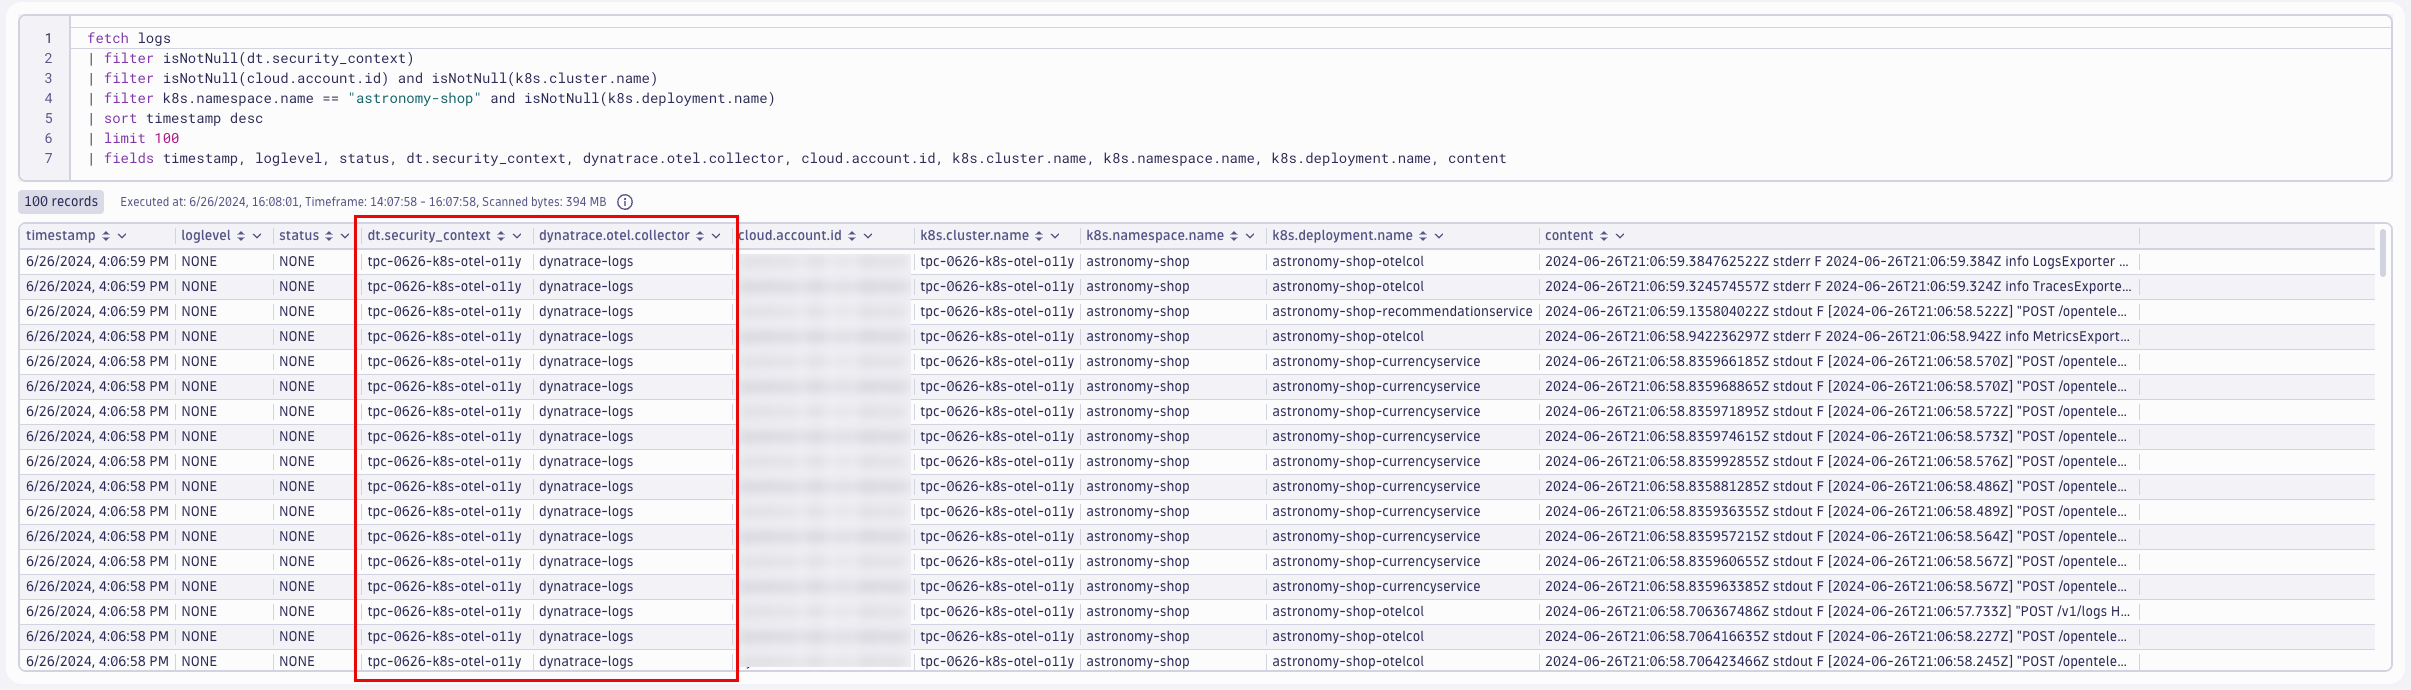This screenshot has height=690, width=2411.
Task: Sort by dynatrace.otel.collector column
Action: pyautogui.click(x=700, y=236)
